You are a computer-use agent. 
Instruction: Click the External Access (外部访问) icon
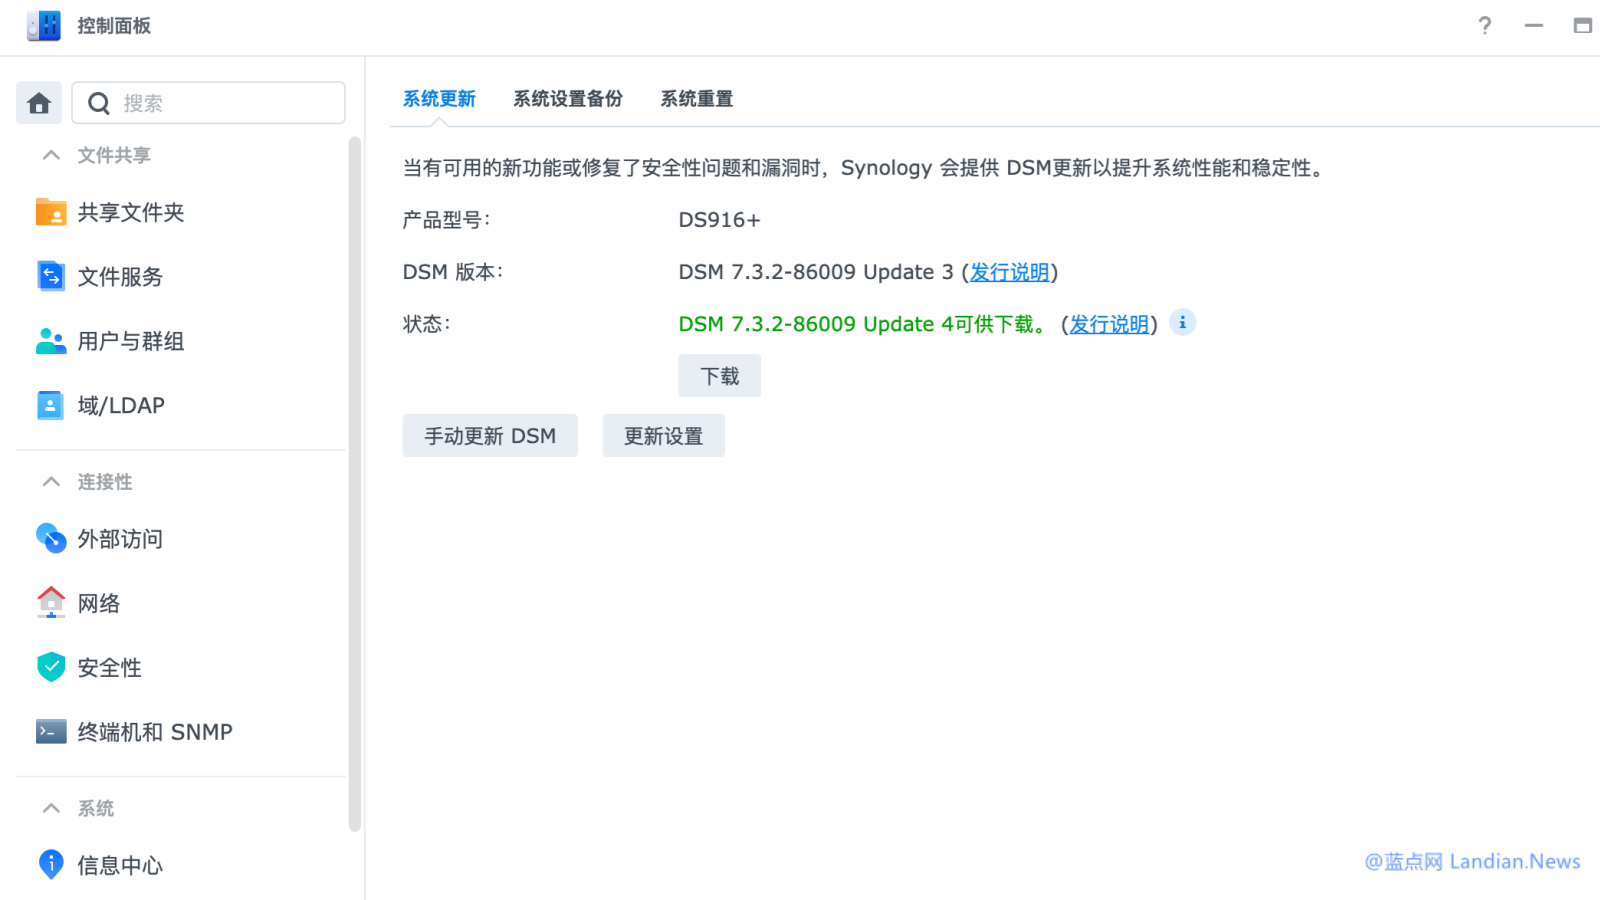[x=51, y=538]
